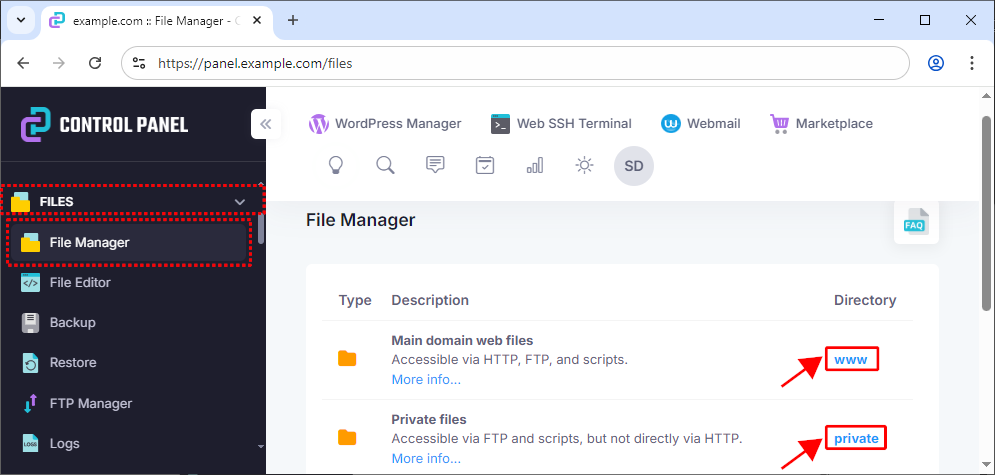This screenshot has width=995, height=475.
Task: Click the Main domain web files title
Action: [463, 341]
